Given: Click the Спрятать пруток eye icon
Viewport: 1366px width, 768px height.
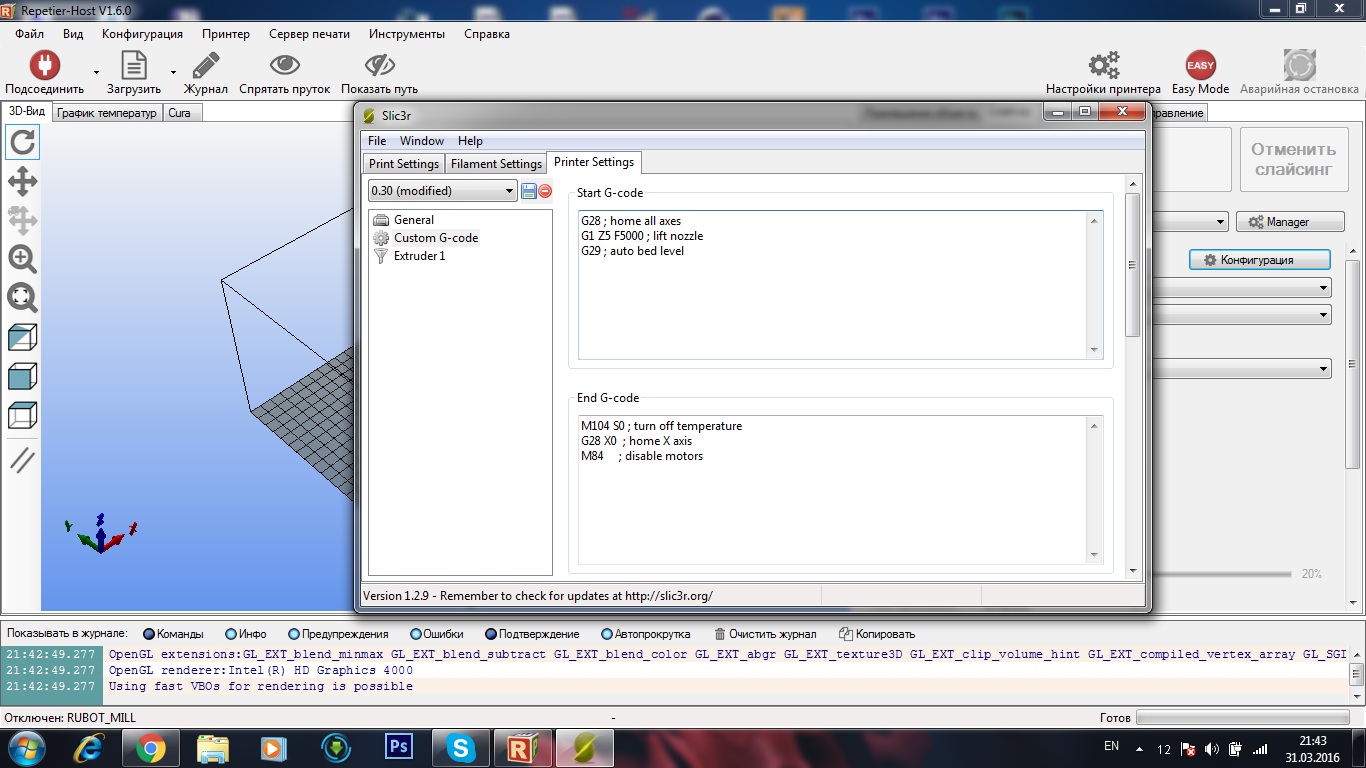Looking at the screenshot, I should 285,65.
